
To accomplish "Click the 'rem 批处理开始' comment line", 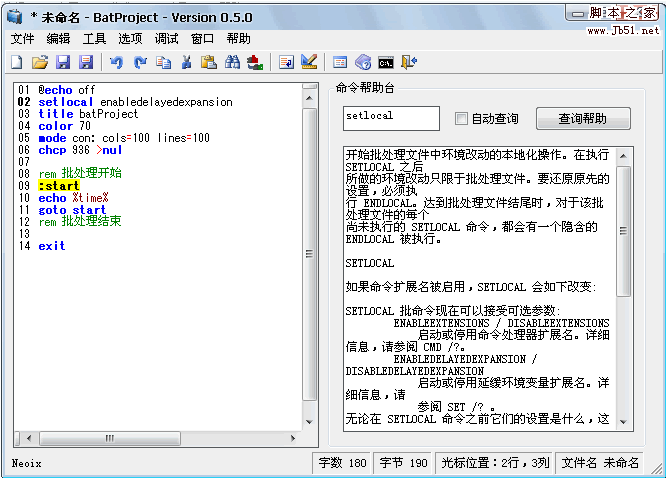I will tap(80, 173).
